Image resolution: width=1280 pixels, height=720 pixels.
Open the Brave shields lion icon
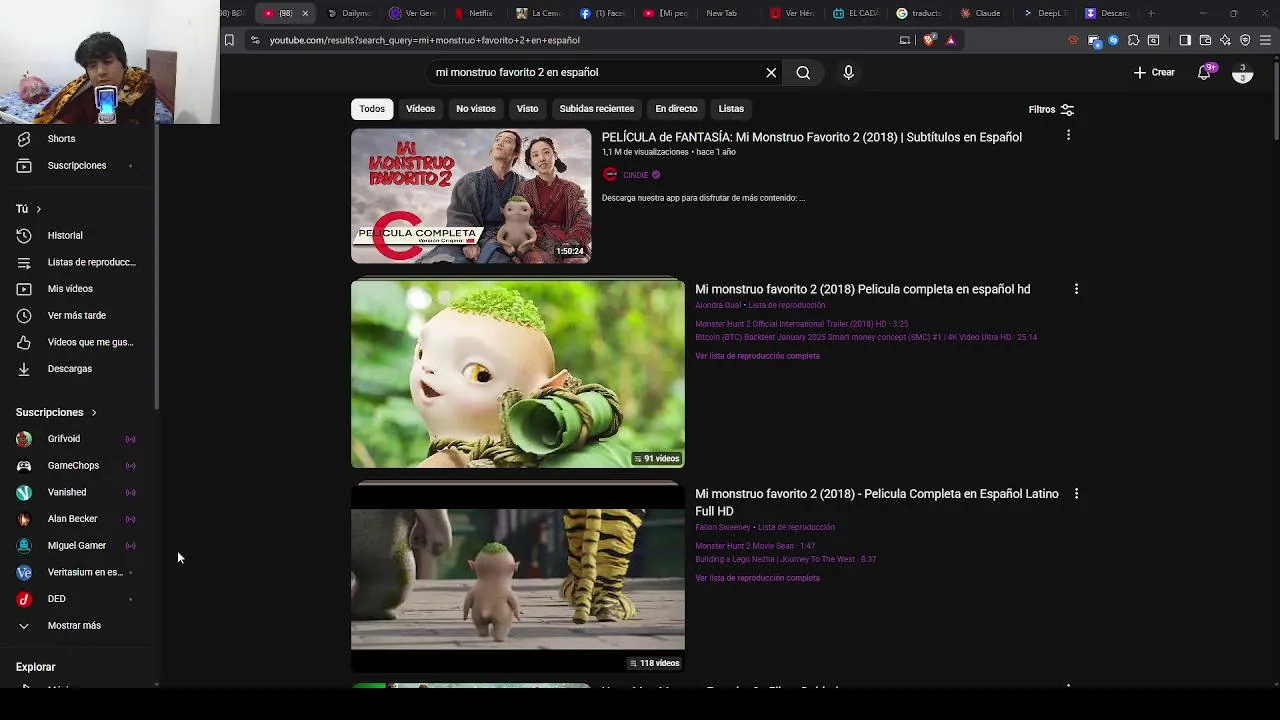point(929,40)
